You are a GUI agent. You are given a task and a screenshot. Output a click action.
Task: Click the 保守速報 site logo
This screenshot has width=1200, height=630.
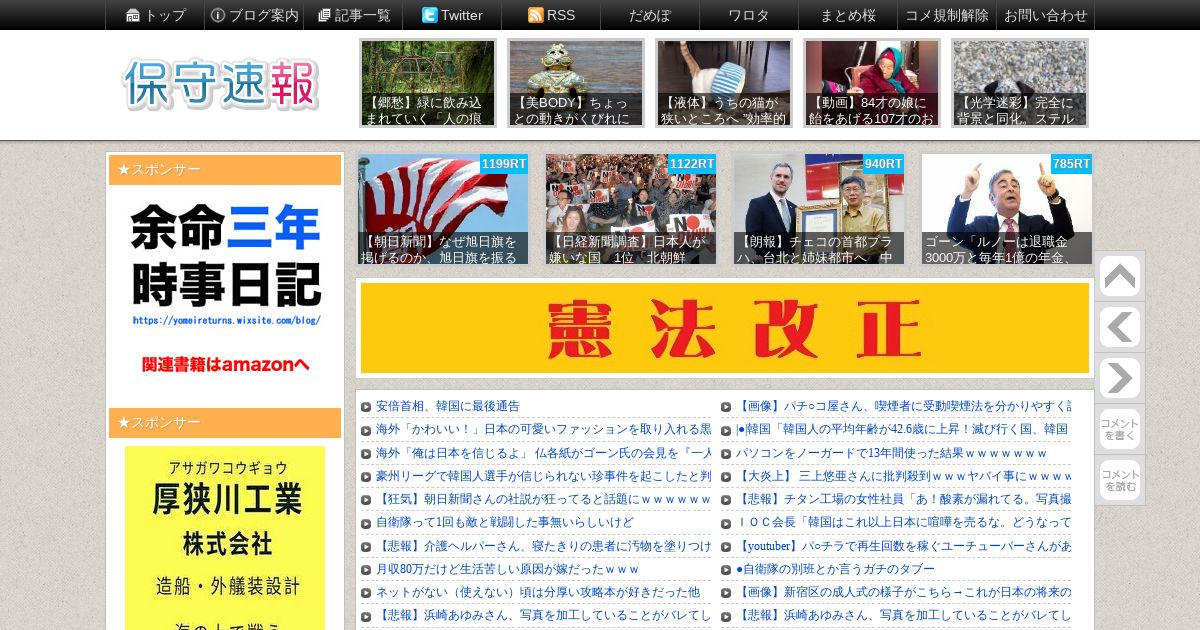[221, 84]
